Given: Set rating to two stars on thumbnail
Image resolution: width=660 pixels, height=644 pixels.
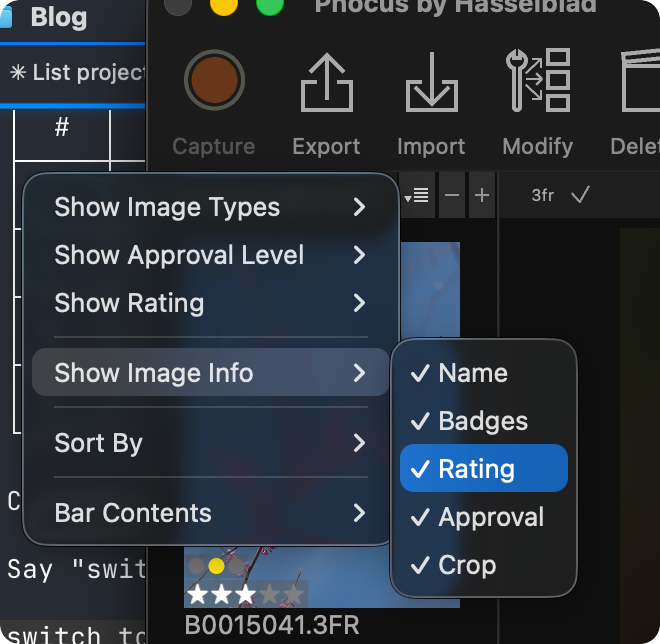Looking at the screenshot, I should (x=221, y=595).
